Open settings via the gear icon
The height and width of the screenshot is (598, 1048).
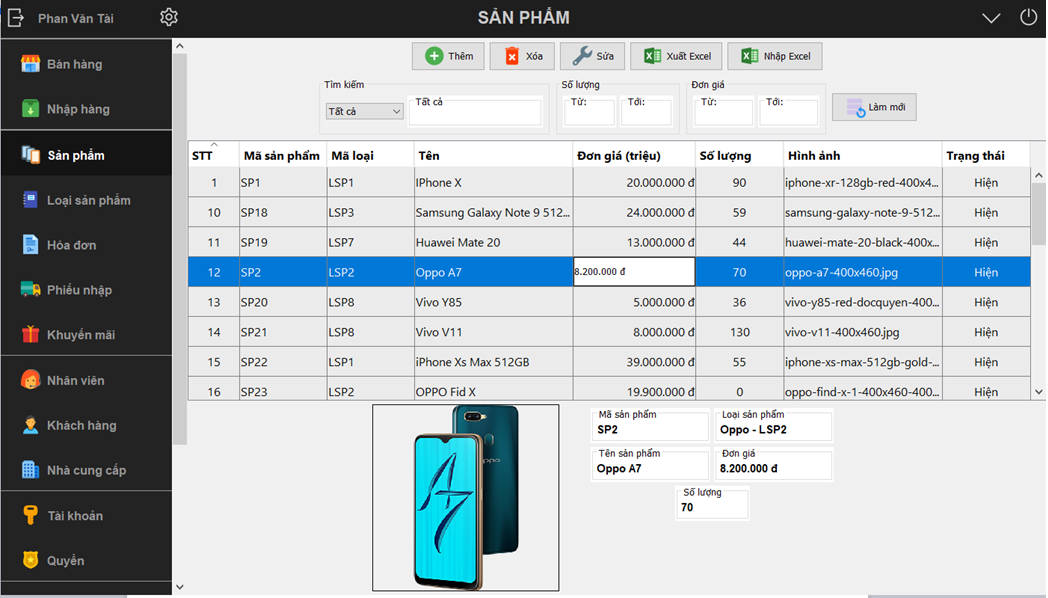[169, 17]
